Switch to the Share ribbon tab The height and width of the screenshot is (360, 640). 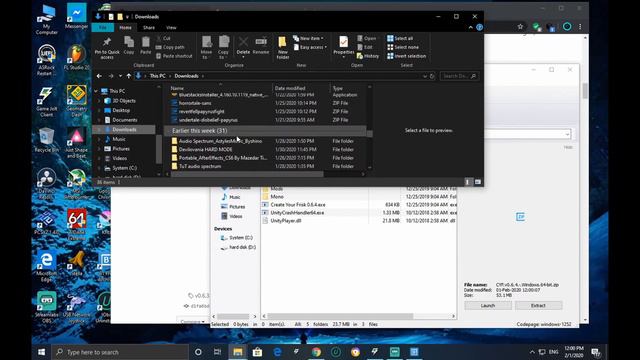pyautogui.click(x=149, y=27)
